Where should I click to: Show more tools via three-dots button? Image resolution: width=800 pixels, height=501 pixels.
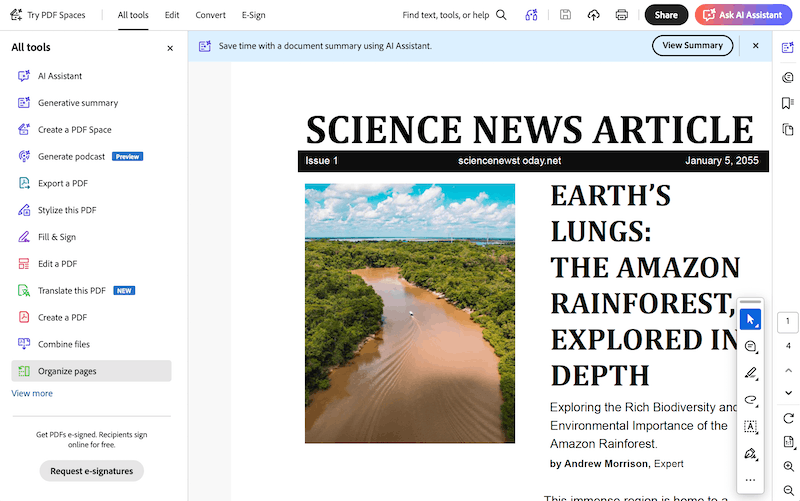pos(750,481)
